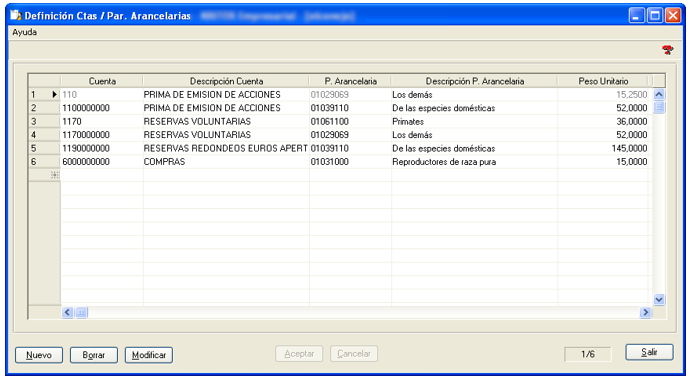Click the Salir button

649,352
